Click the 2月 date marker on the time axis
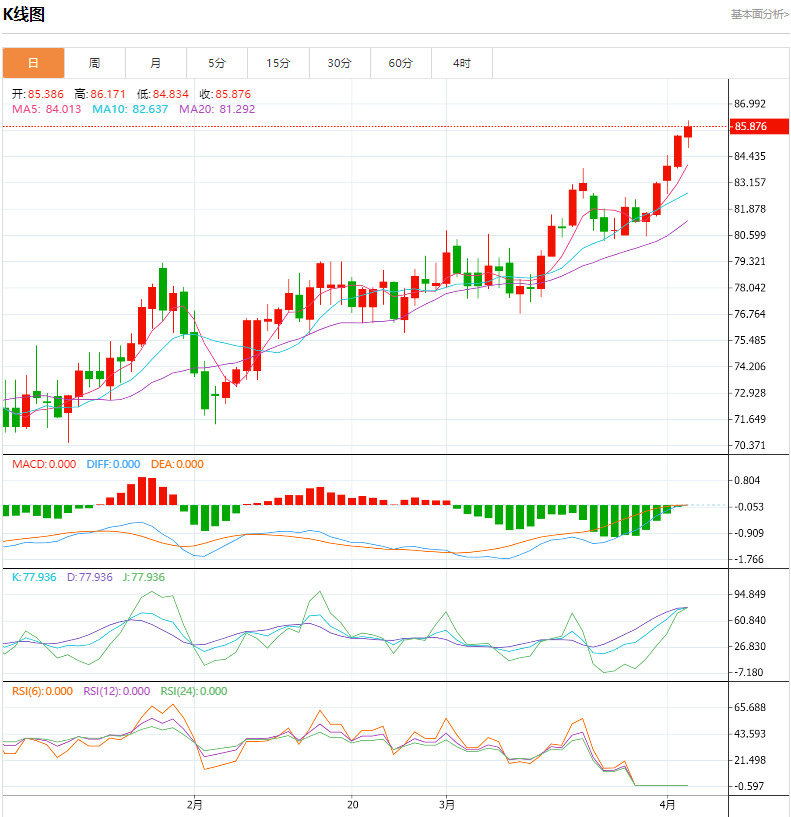 coord(194,804)
